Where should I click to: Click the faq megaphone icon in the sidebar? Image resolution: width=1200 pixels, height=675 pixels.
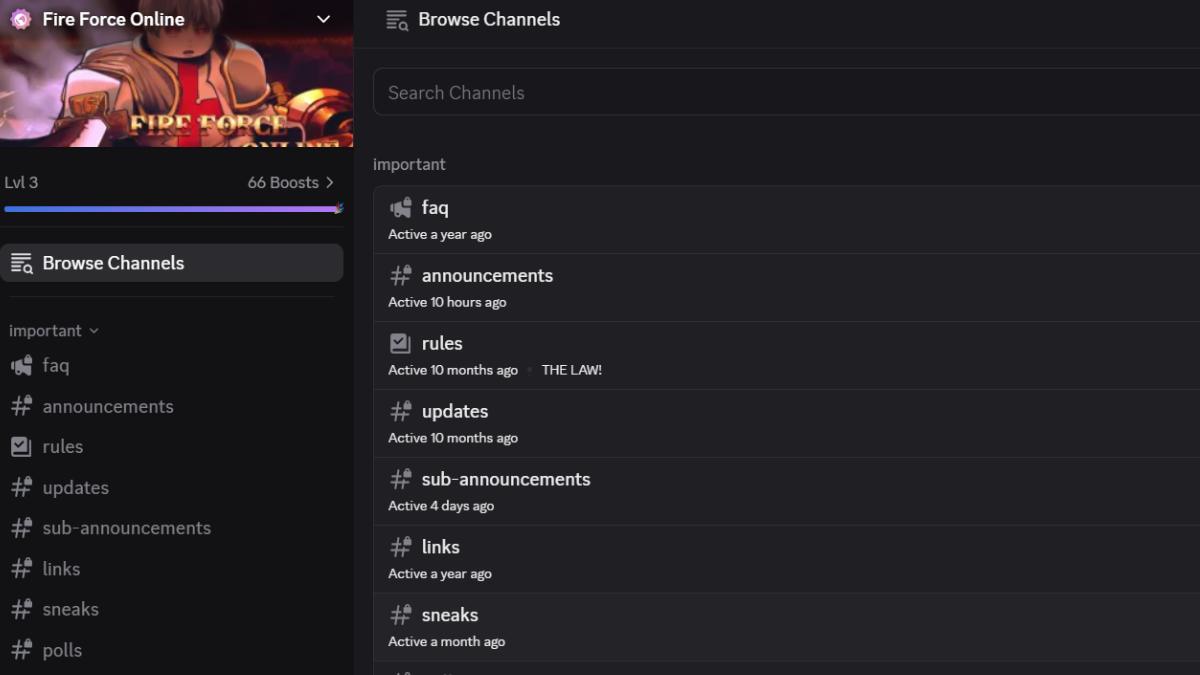click(20, 365)
